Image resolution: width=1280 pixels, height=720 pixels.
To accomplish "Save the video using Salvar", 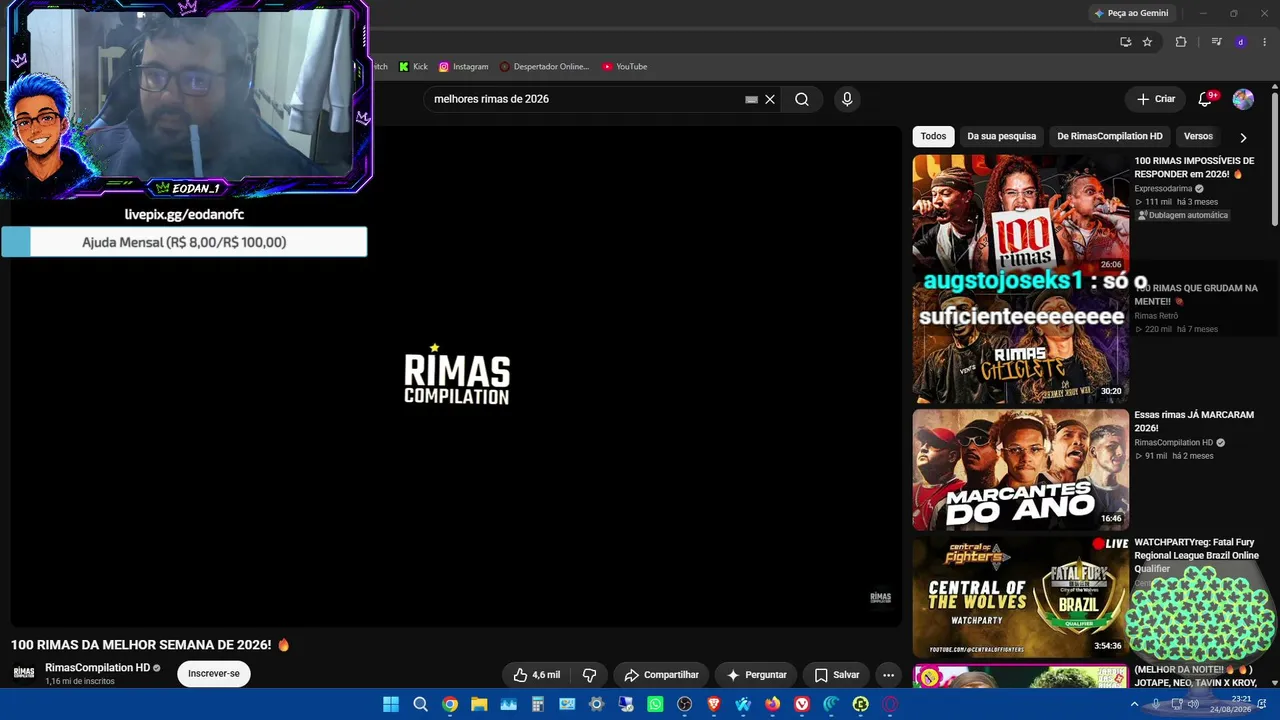I will click(837, 675).
